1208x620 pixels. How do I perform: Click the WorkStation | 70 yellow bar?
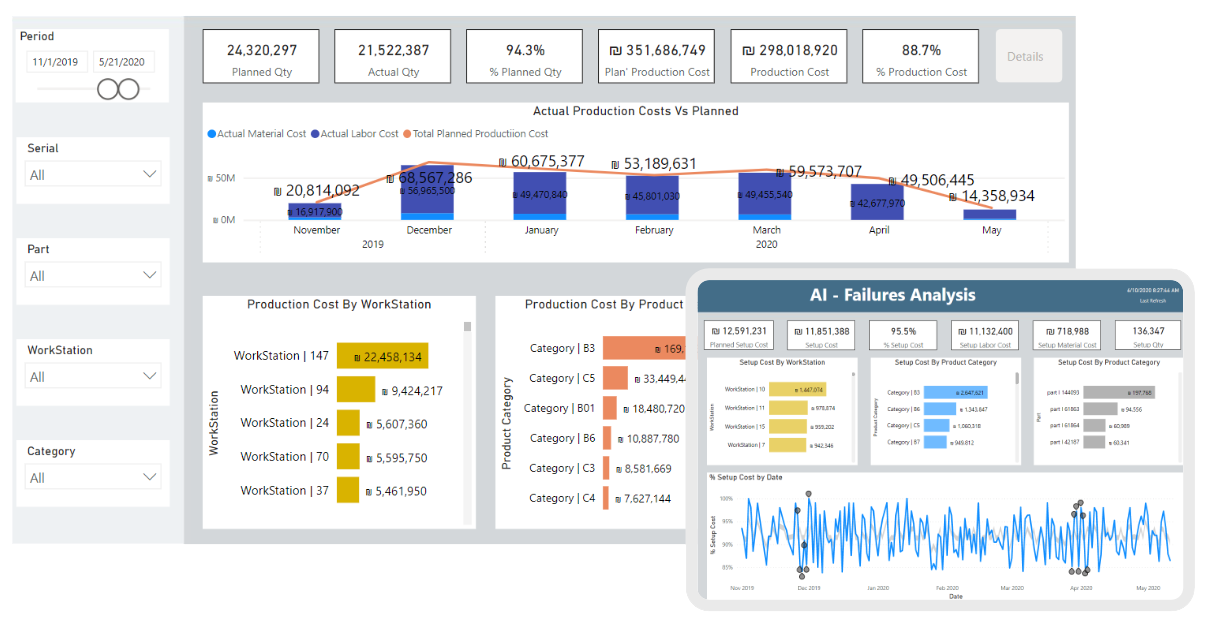point(348,457)
